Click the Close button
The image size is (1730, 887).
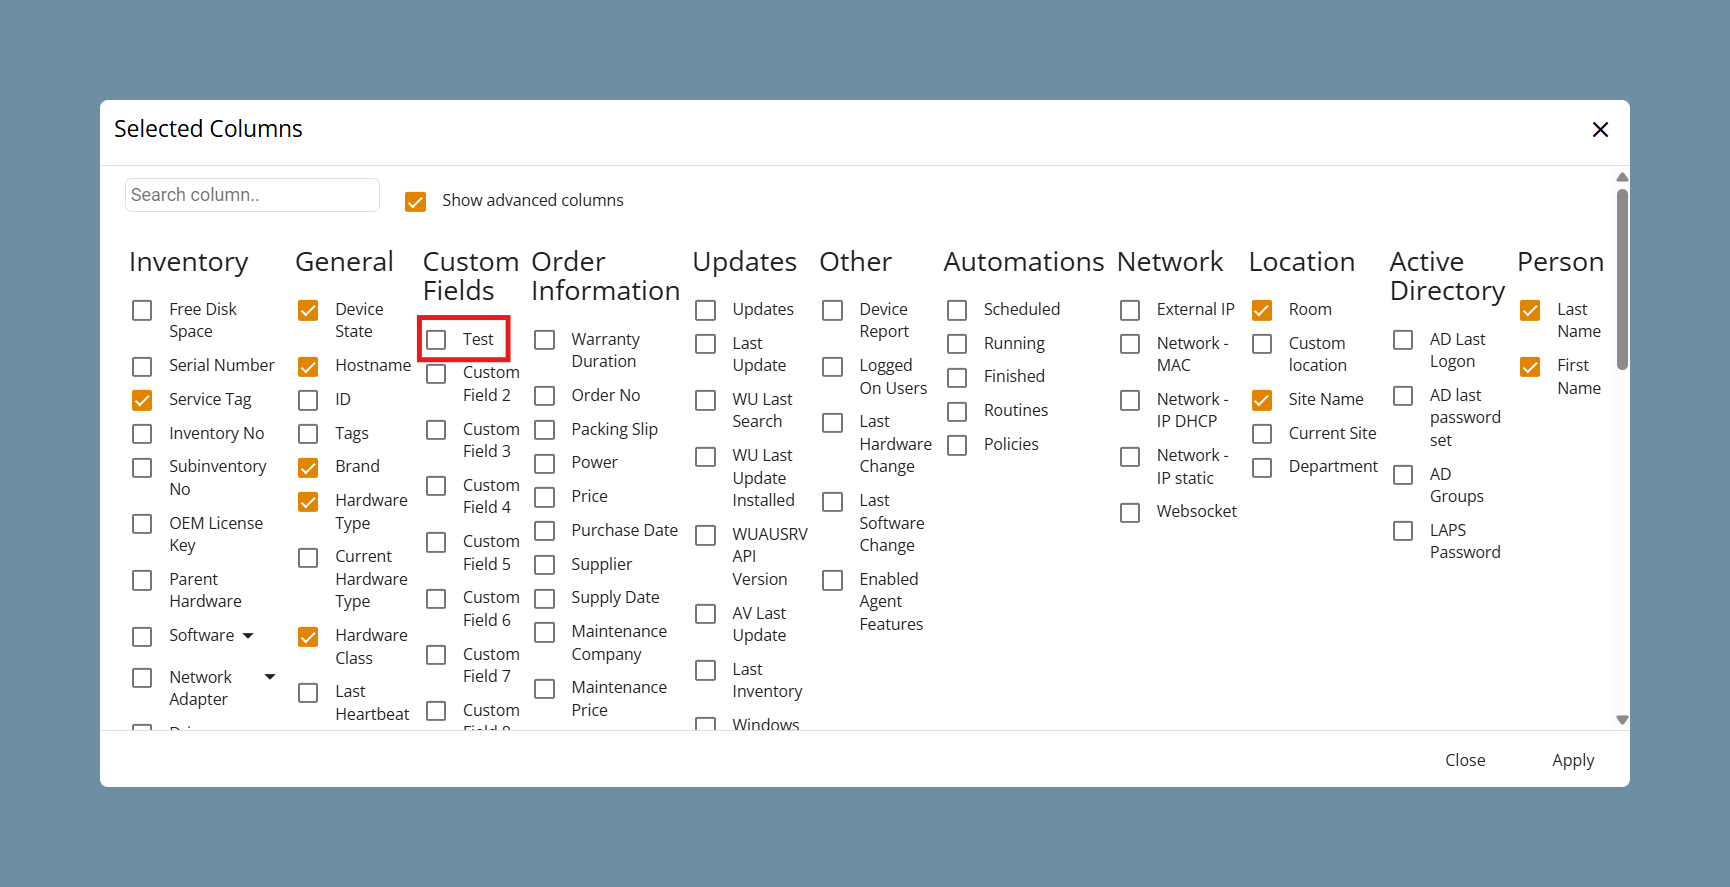tap(1465, 760)
